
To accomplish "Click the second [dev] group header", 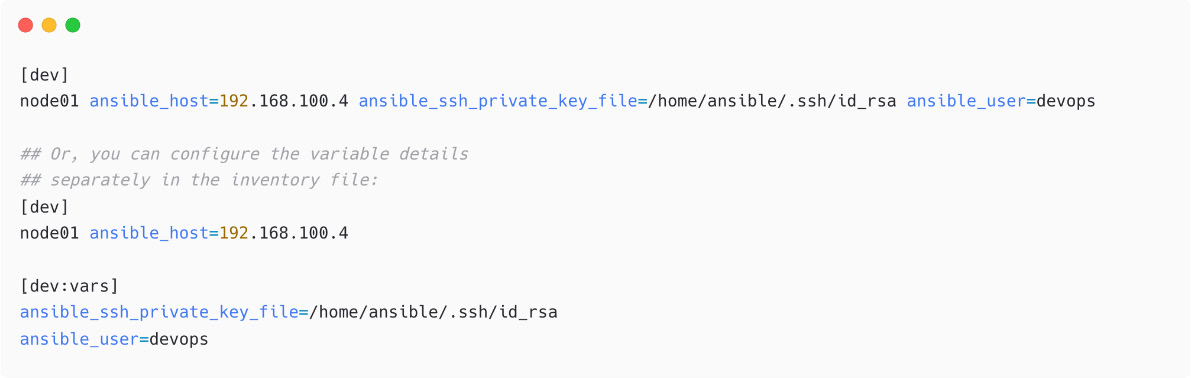I will (x=44, y=206).
